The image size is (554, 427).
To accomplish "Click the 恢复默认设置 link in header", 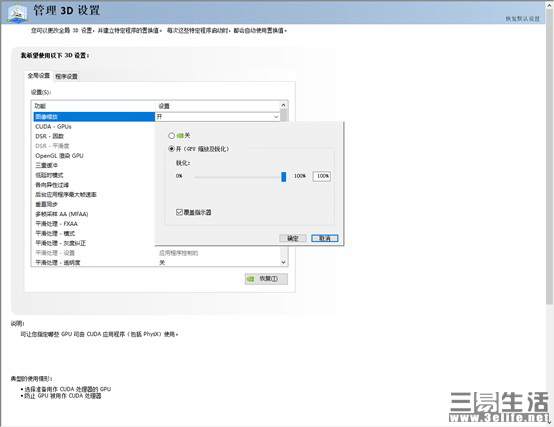I will 523,19.
